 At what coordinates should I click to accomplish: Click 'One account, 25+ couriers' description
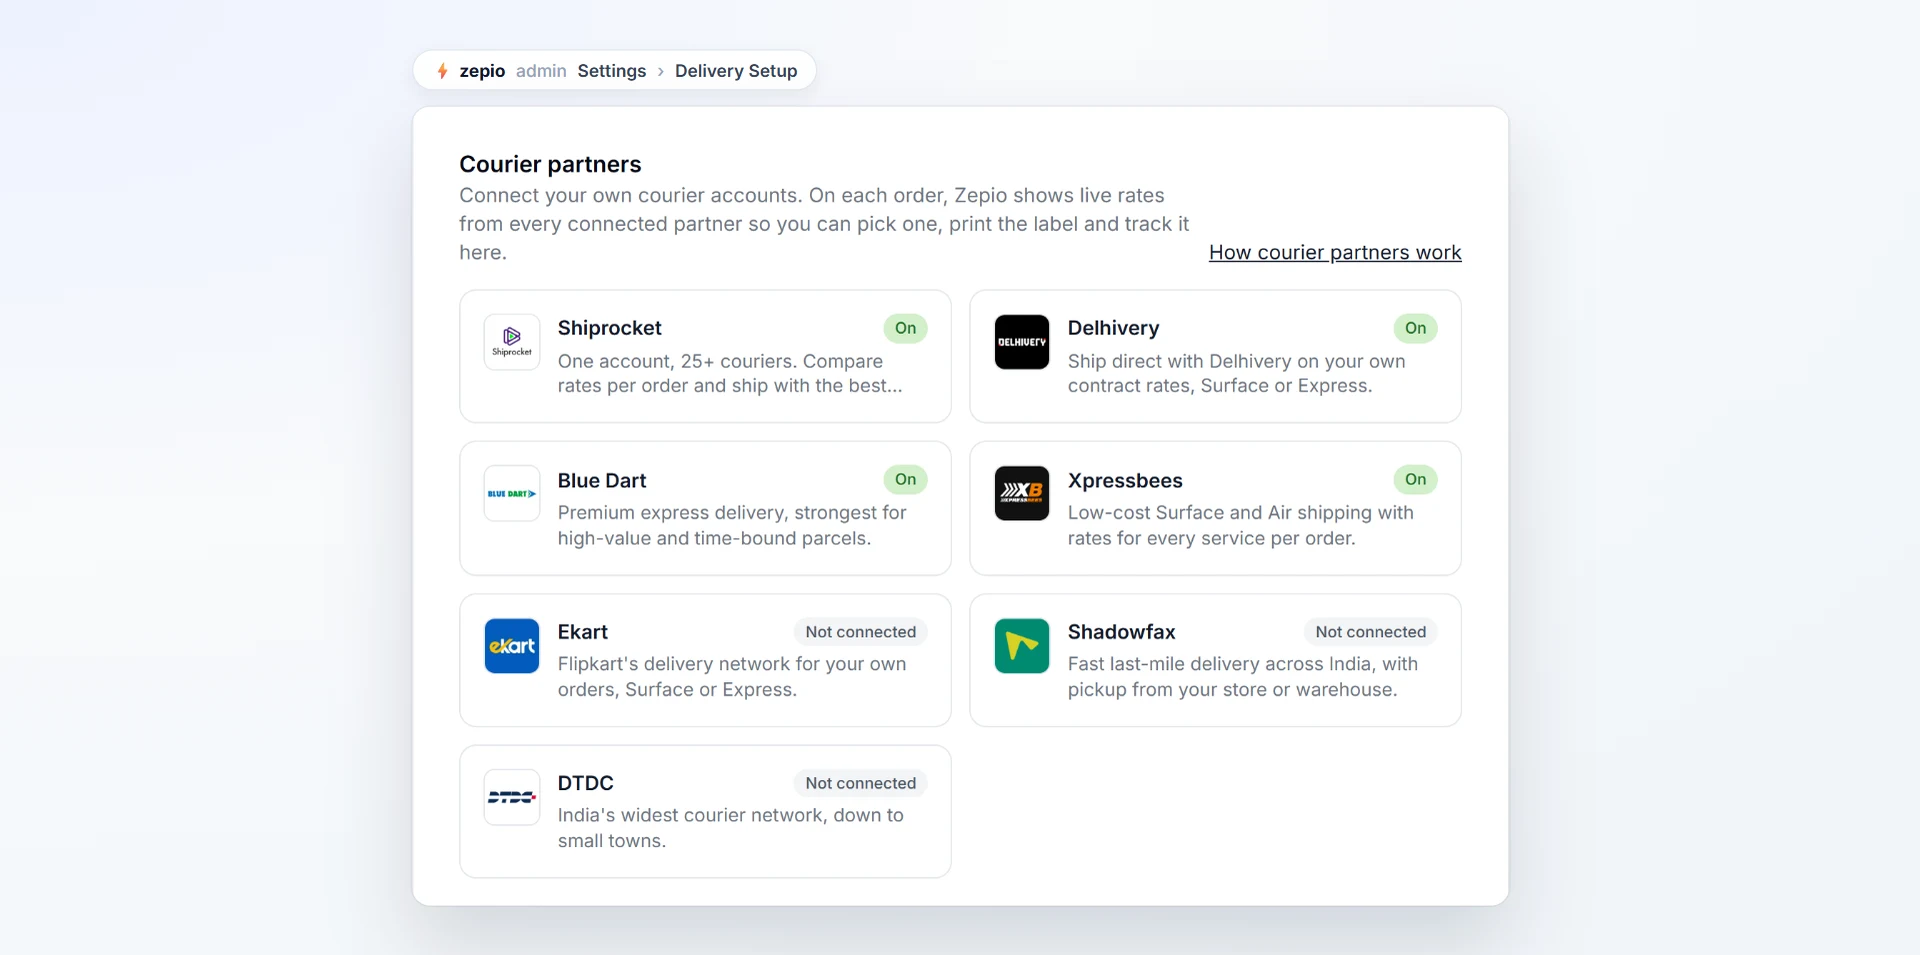pyautogui.click(x=730, y=373)
